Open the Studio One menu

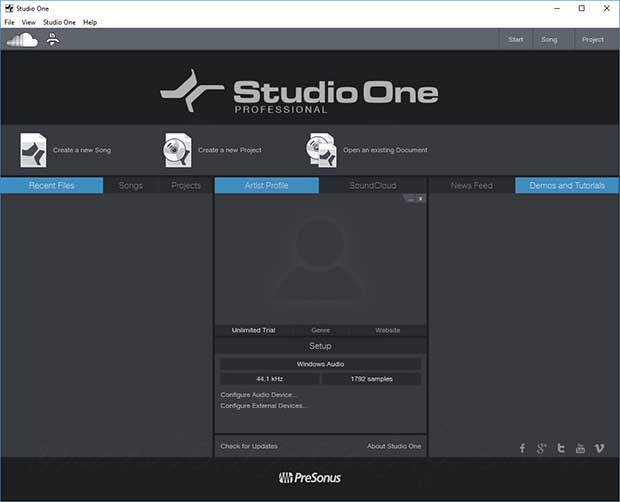tap(59, 22)
